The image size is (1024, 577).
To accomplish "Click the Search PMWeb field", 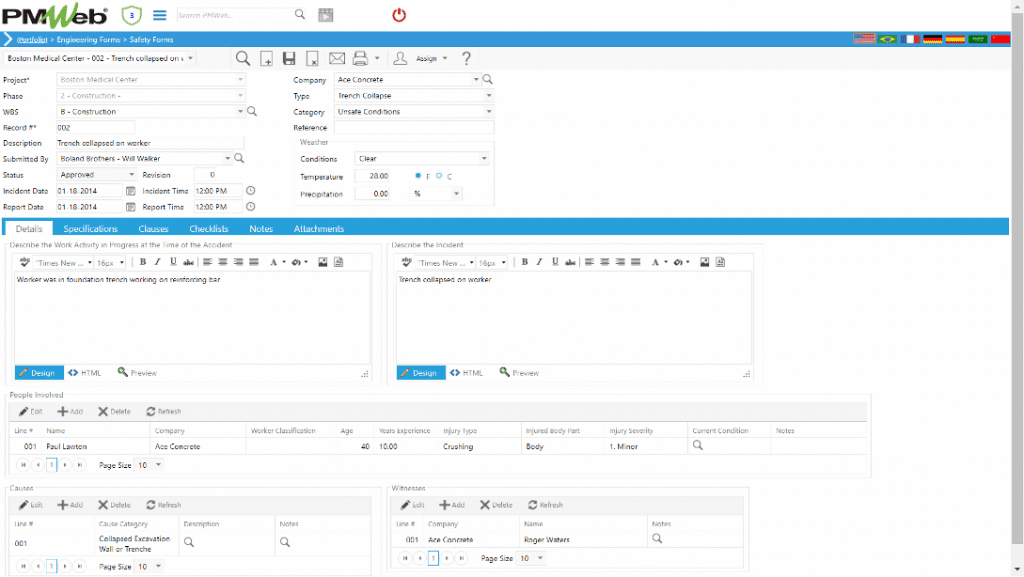I will 235,14.
